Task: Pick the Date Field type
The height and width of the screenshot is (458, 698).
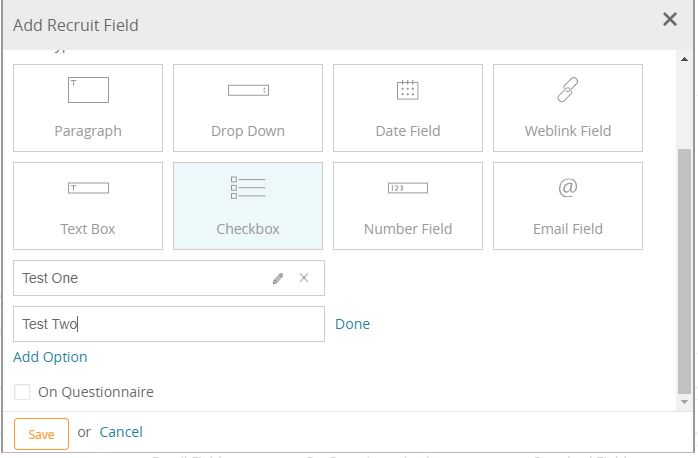Action: tap(408, 108)
